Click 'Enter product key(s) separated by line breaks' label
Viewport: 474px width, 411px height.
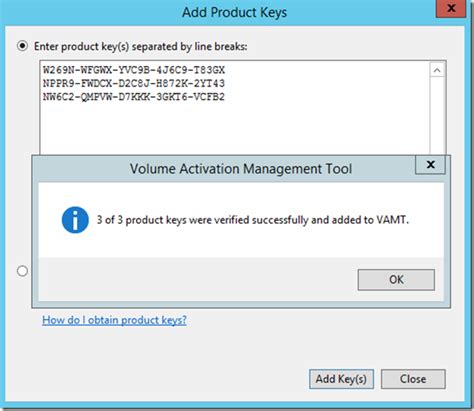[x=141, y=46]
